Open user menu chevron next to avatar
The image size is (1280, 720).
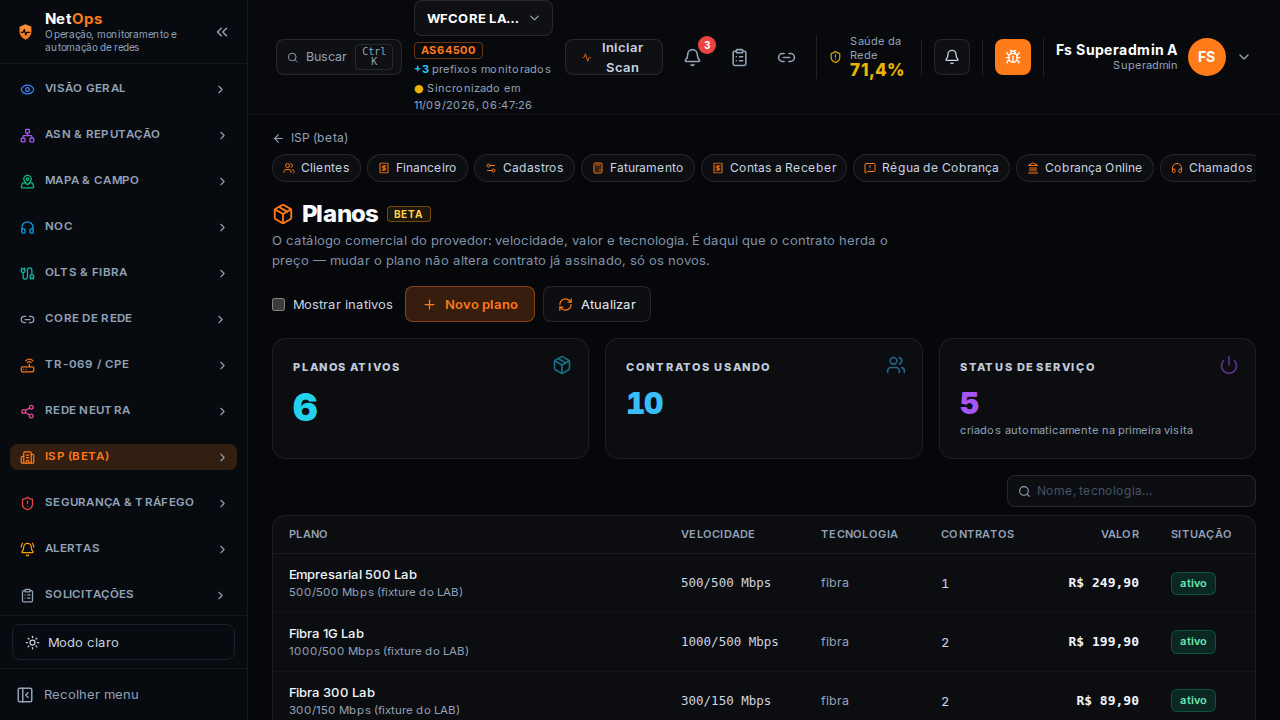[1244, 57]
